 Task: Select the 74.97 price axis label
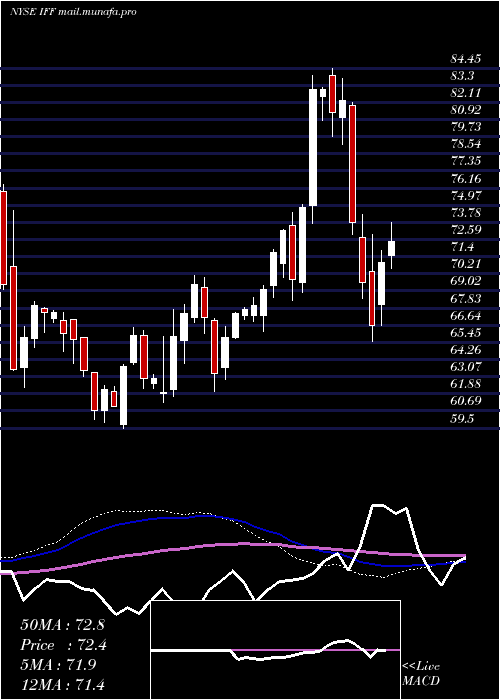click(x=465, y=196)
